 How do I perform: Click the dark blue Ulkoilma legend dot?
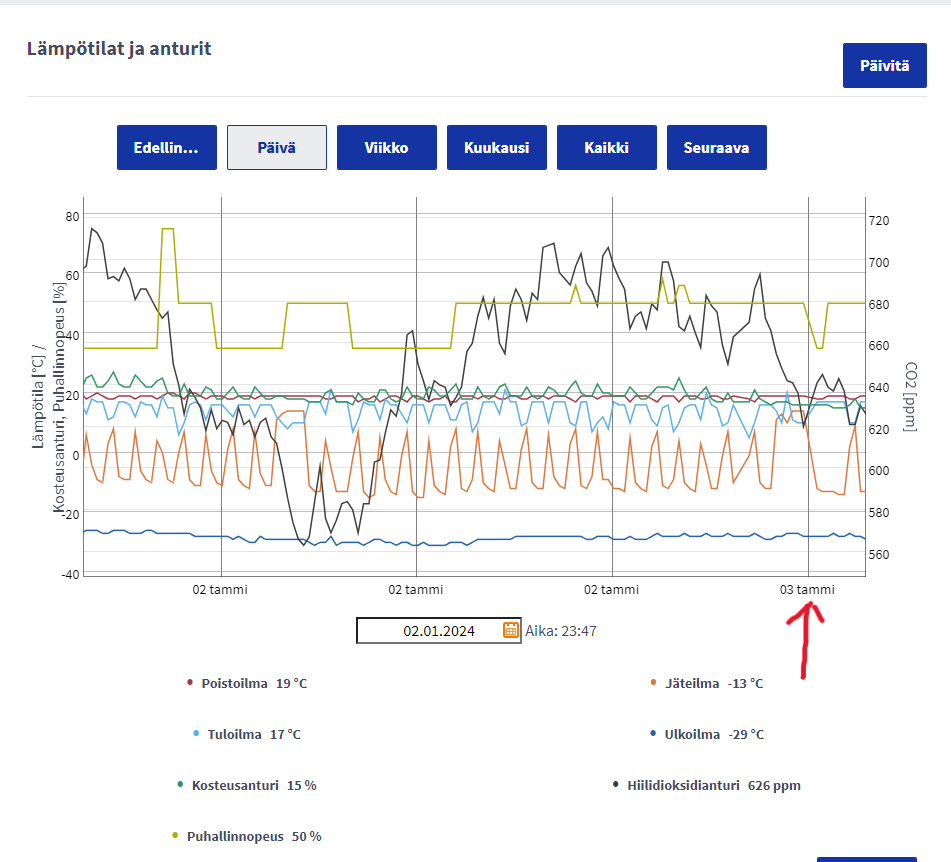(653, 734)
